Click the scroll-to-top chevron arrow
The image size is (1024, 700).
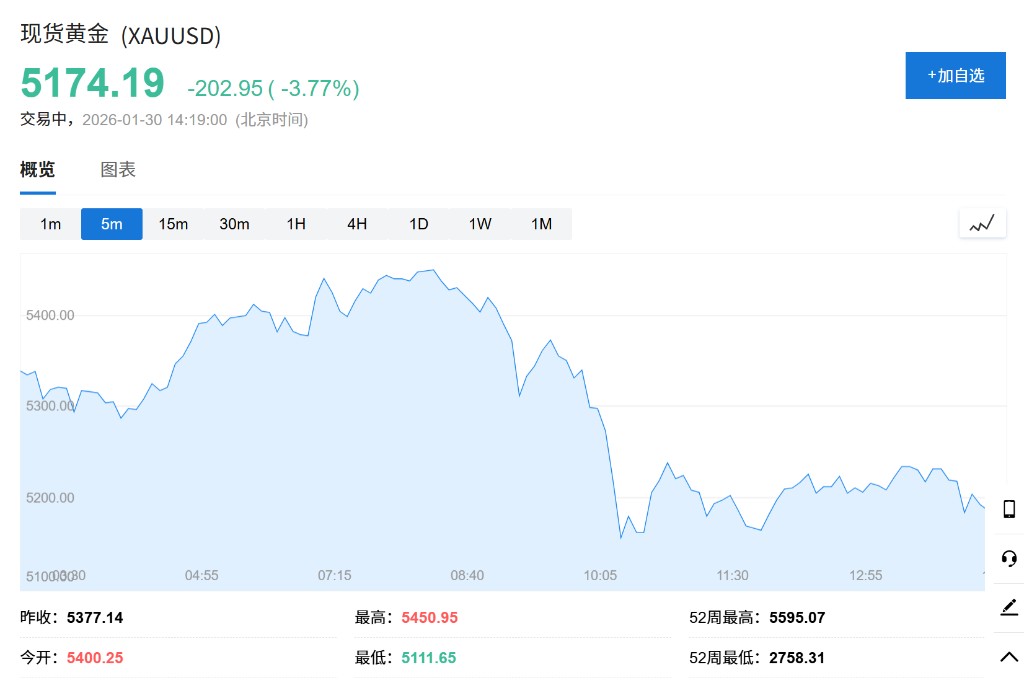coord(1009,656)
